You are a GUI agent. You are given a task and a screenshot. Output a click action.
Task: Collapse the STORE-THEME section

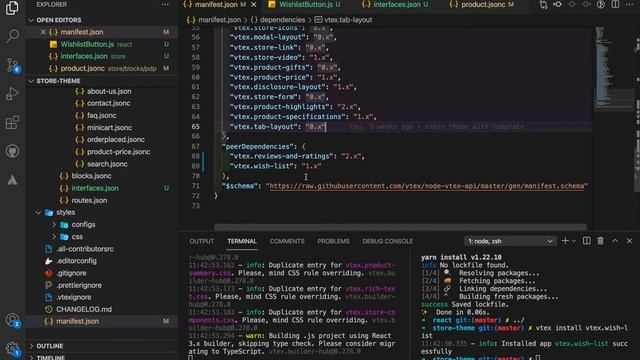tap(31, 81)
